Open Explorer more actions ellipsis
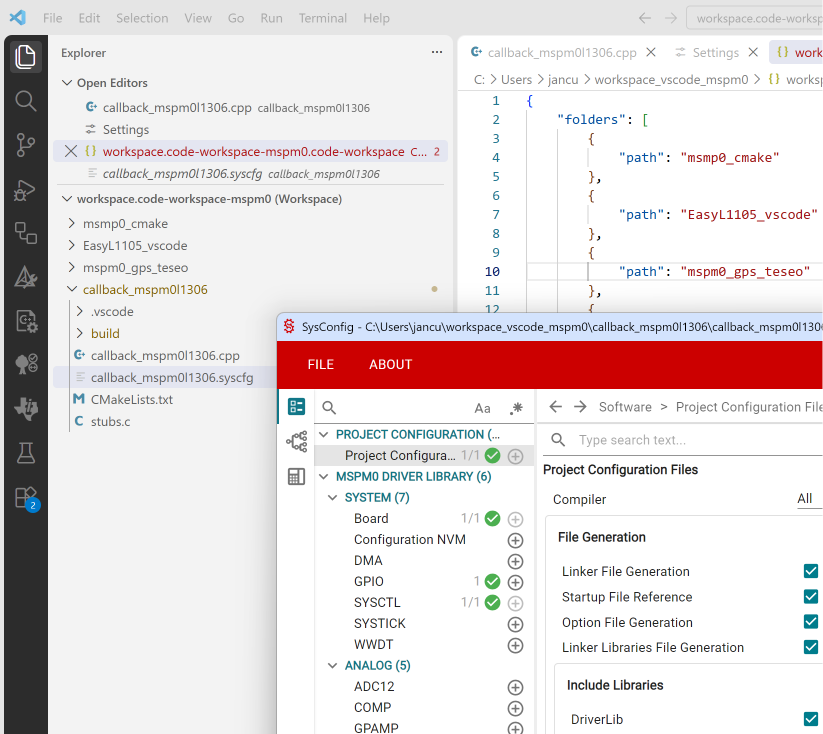The image size is (823, 734). point(437,52)
